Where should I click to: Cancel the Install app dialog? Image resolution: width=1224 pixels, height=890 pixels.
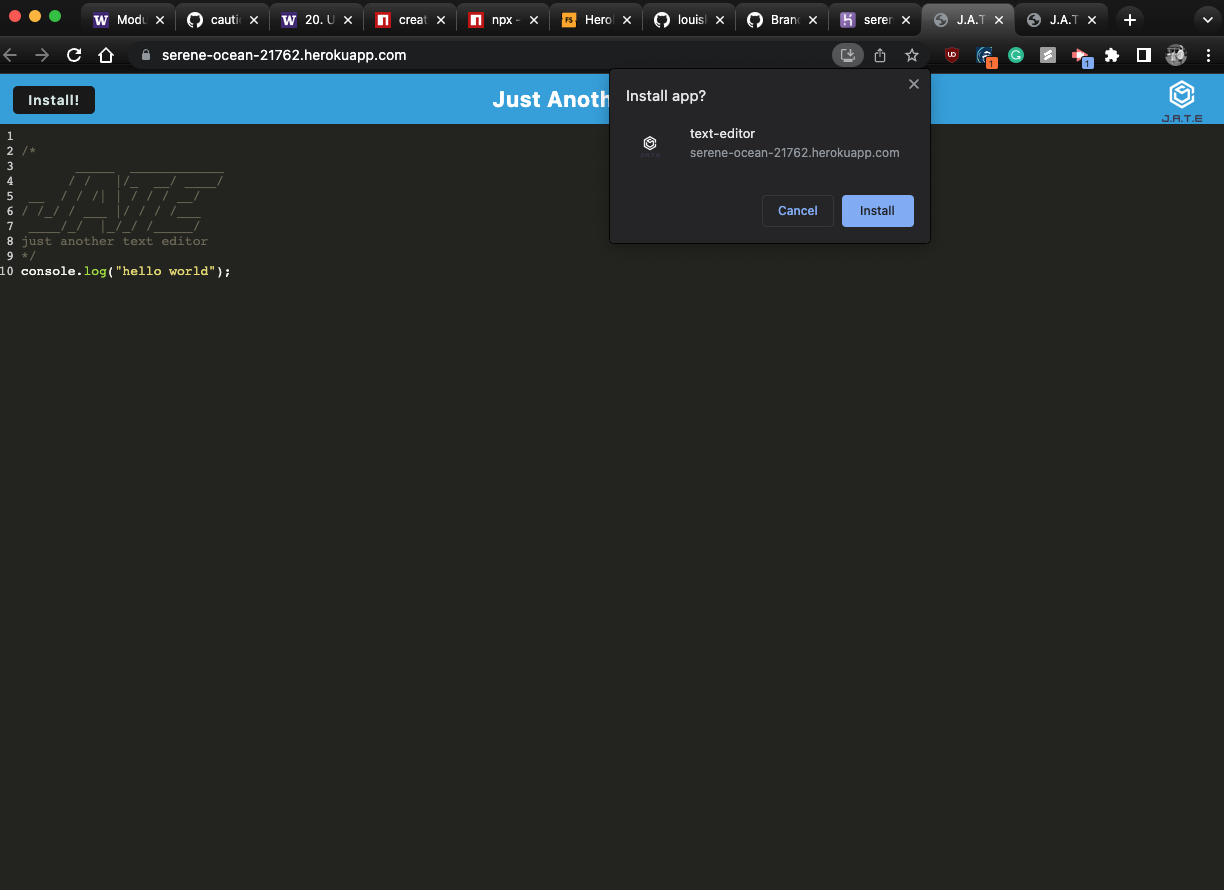[797, 210]
